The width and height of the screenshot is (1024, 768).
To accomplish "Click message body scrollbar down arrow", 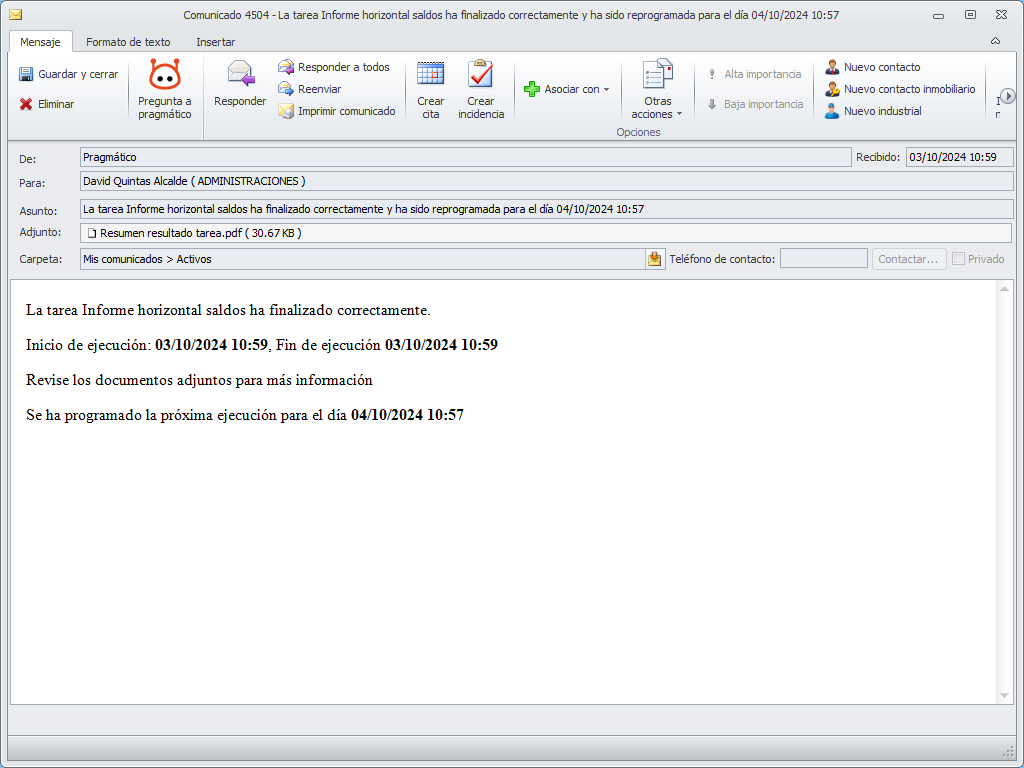I will [x=1004, y=696].
